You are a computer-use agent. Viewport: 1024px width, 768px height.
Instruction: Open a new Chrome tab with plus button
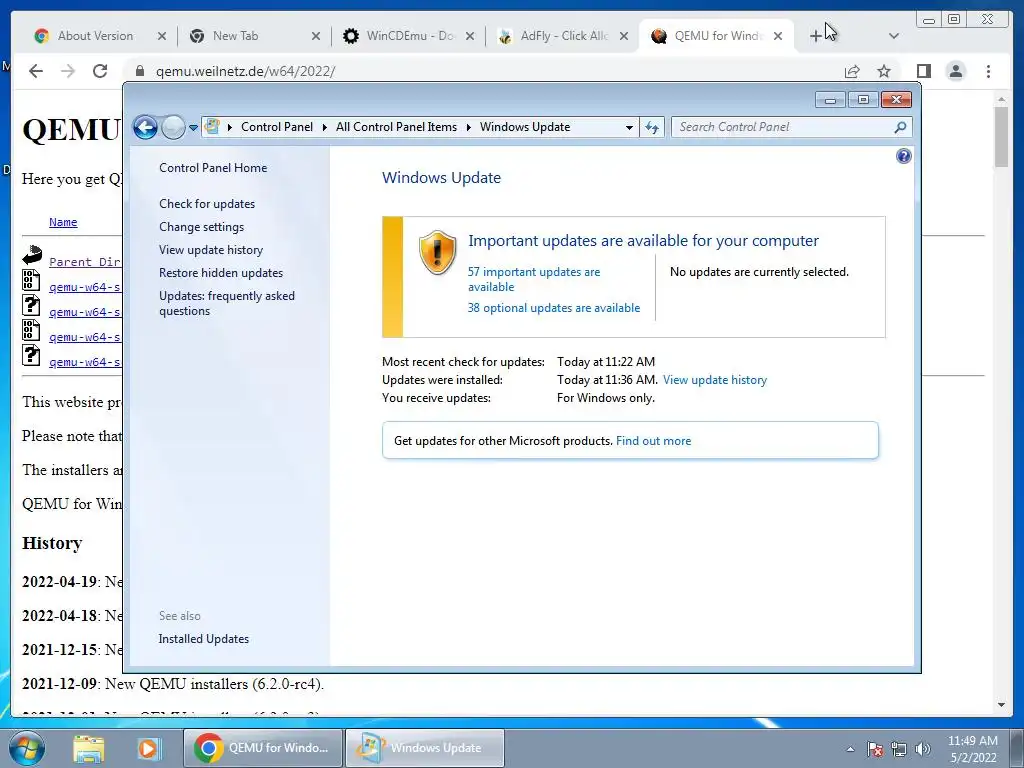pos(815,36)
